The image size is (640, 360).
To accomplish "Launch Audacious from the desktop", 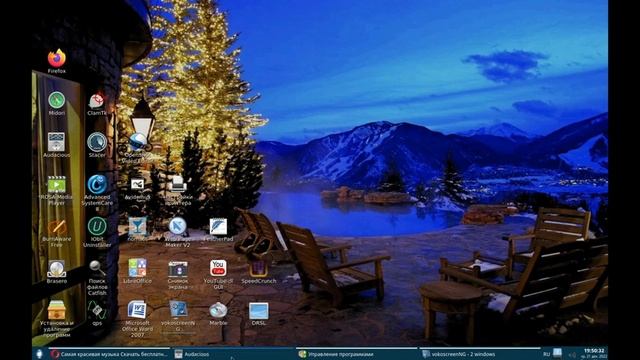I will [x=56, y=142].
